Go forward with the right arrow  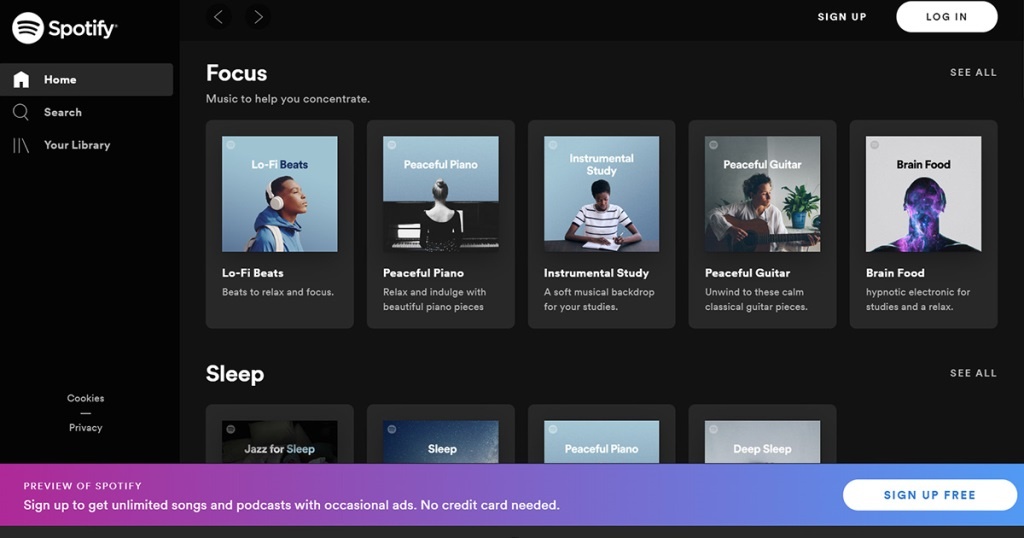pyautogui.click(x=258, y=16)
